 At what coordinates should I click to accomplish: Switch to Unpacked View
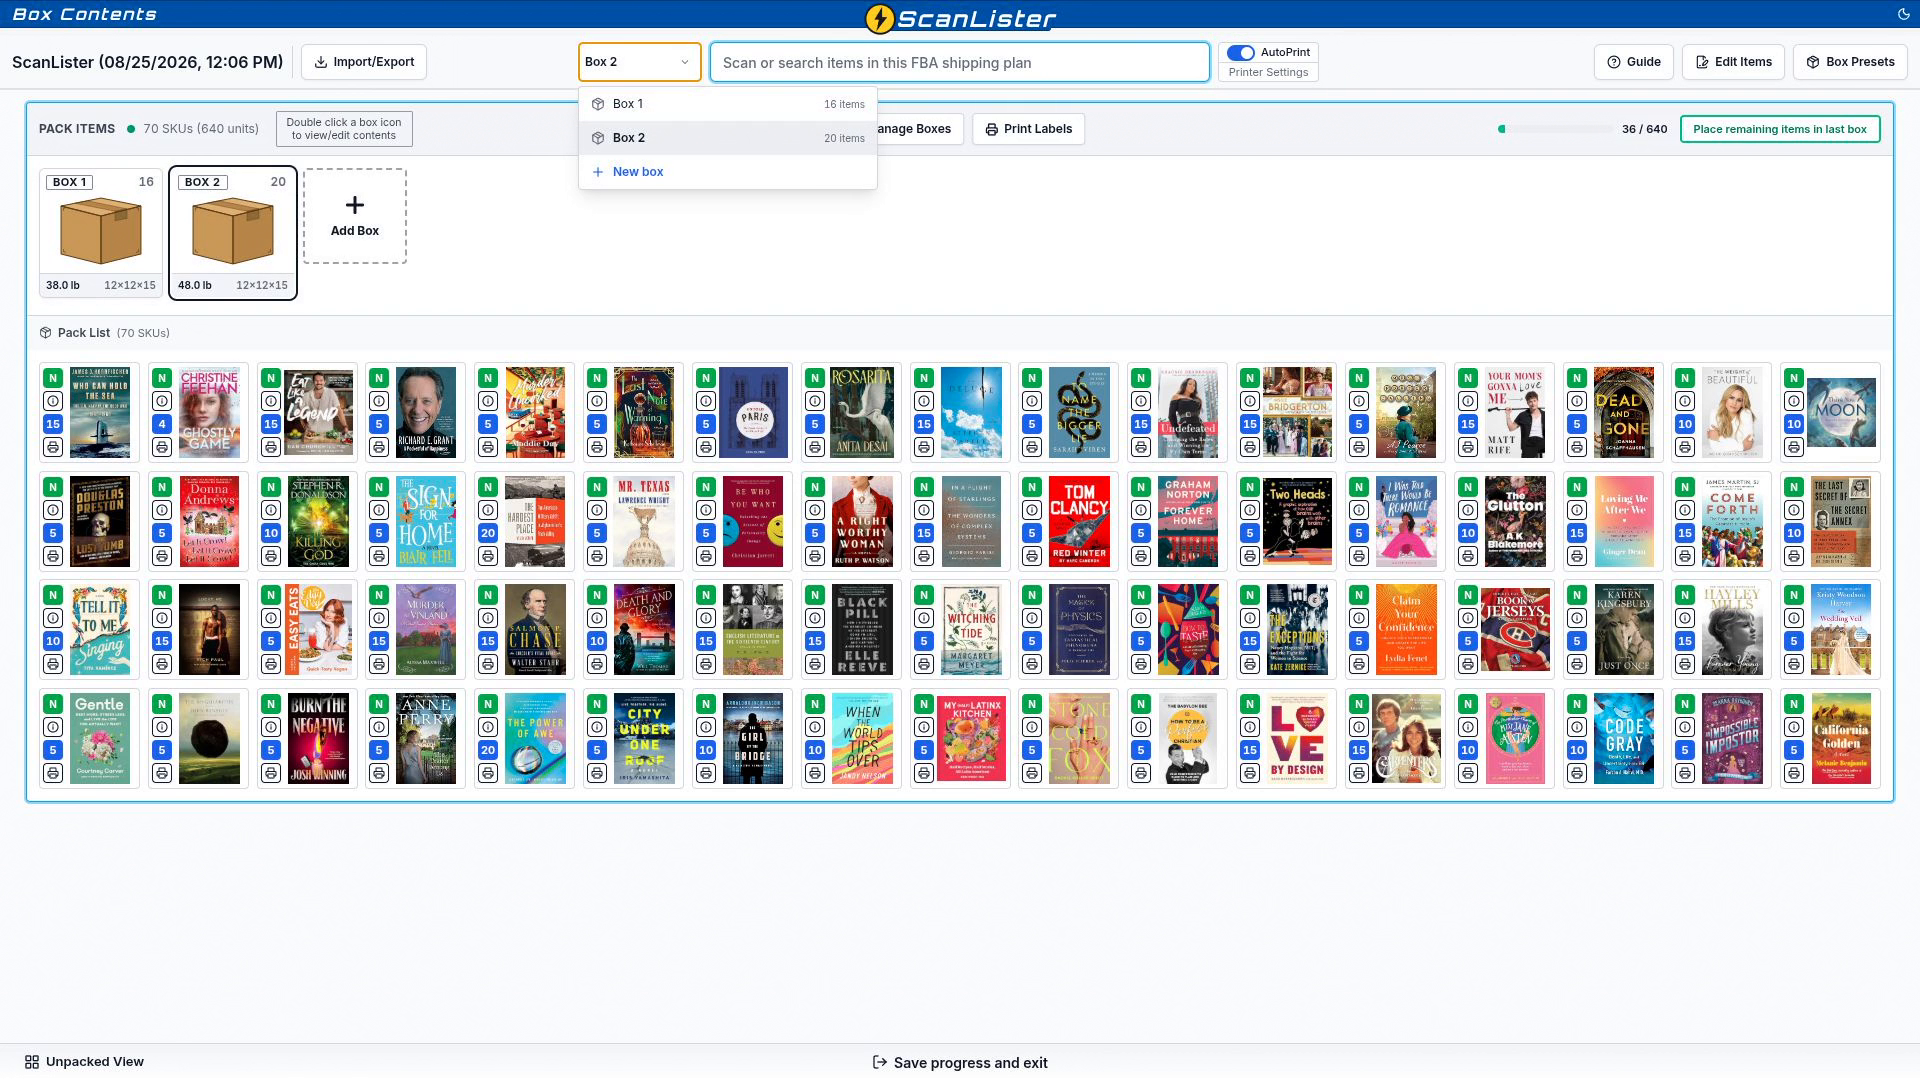point(84,1062)
